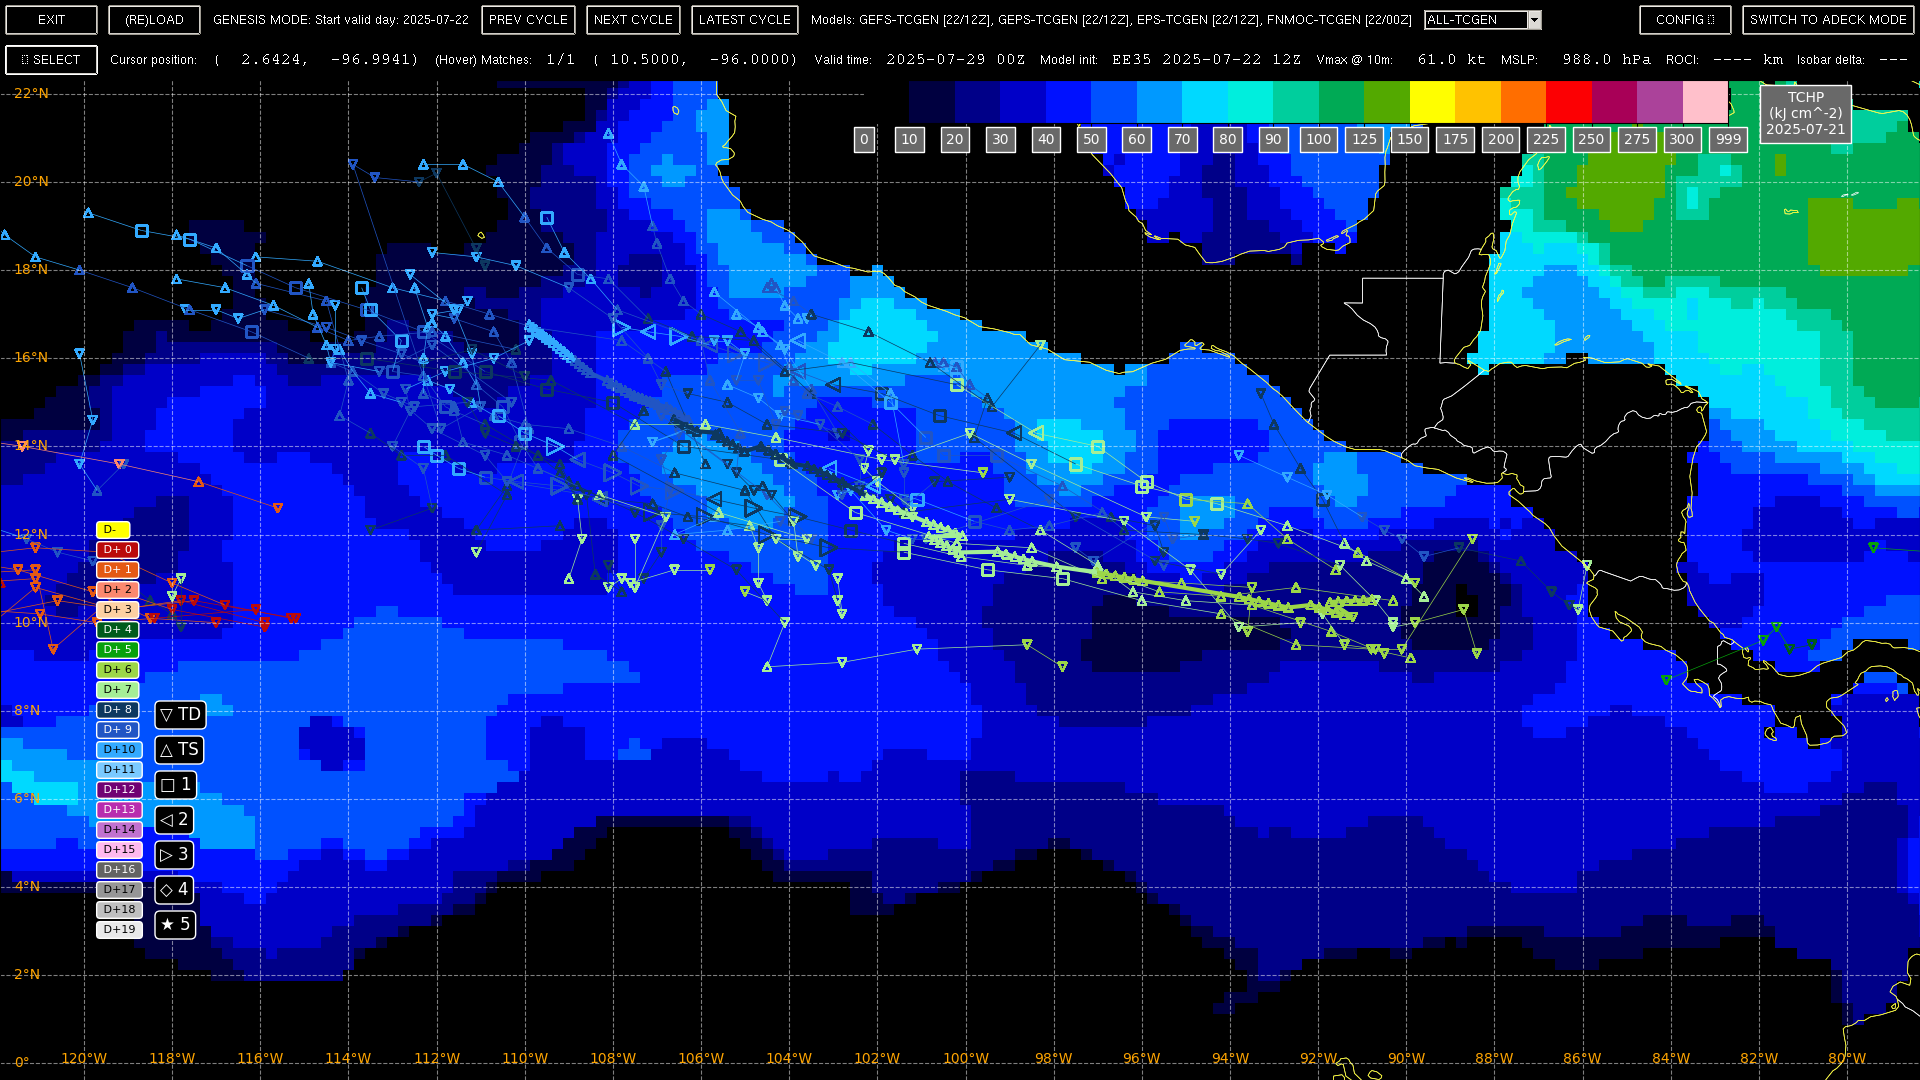Activate the SELECT tool button
The width and height of the screenshot is (1920, 1080).
click(51, 60)
